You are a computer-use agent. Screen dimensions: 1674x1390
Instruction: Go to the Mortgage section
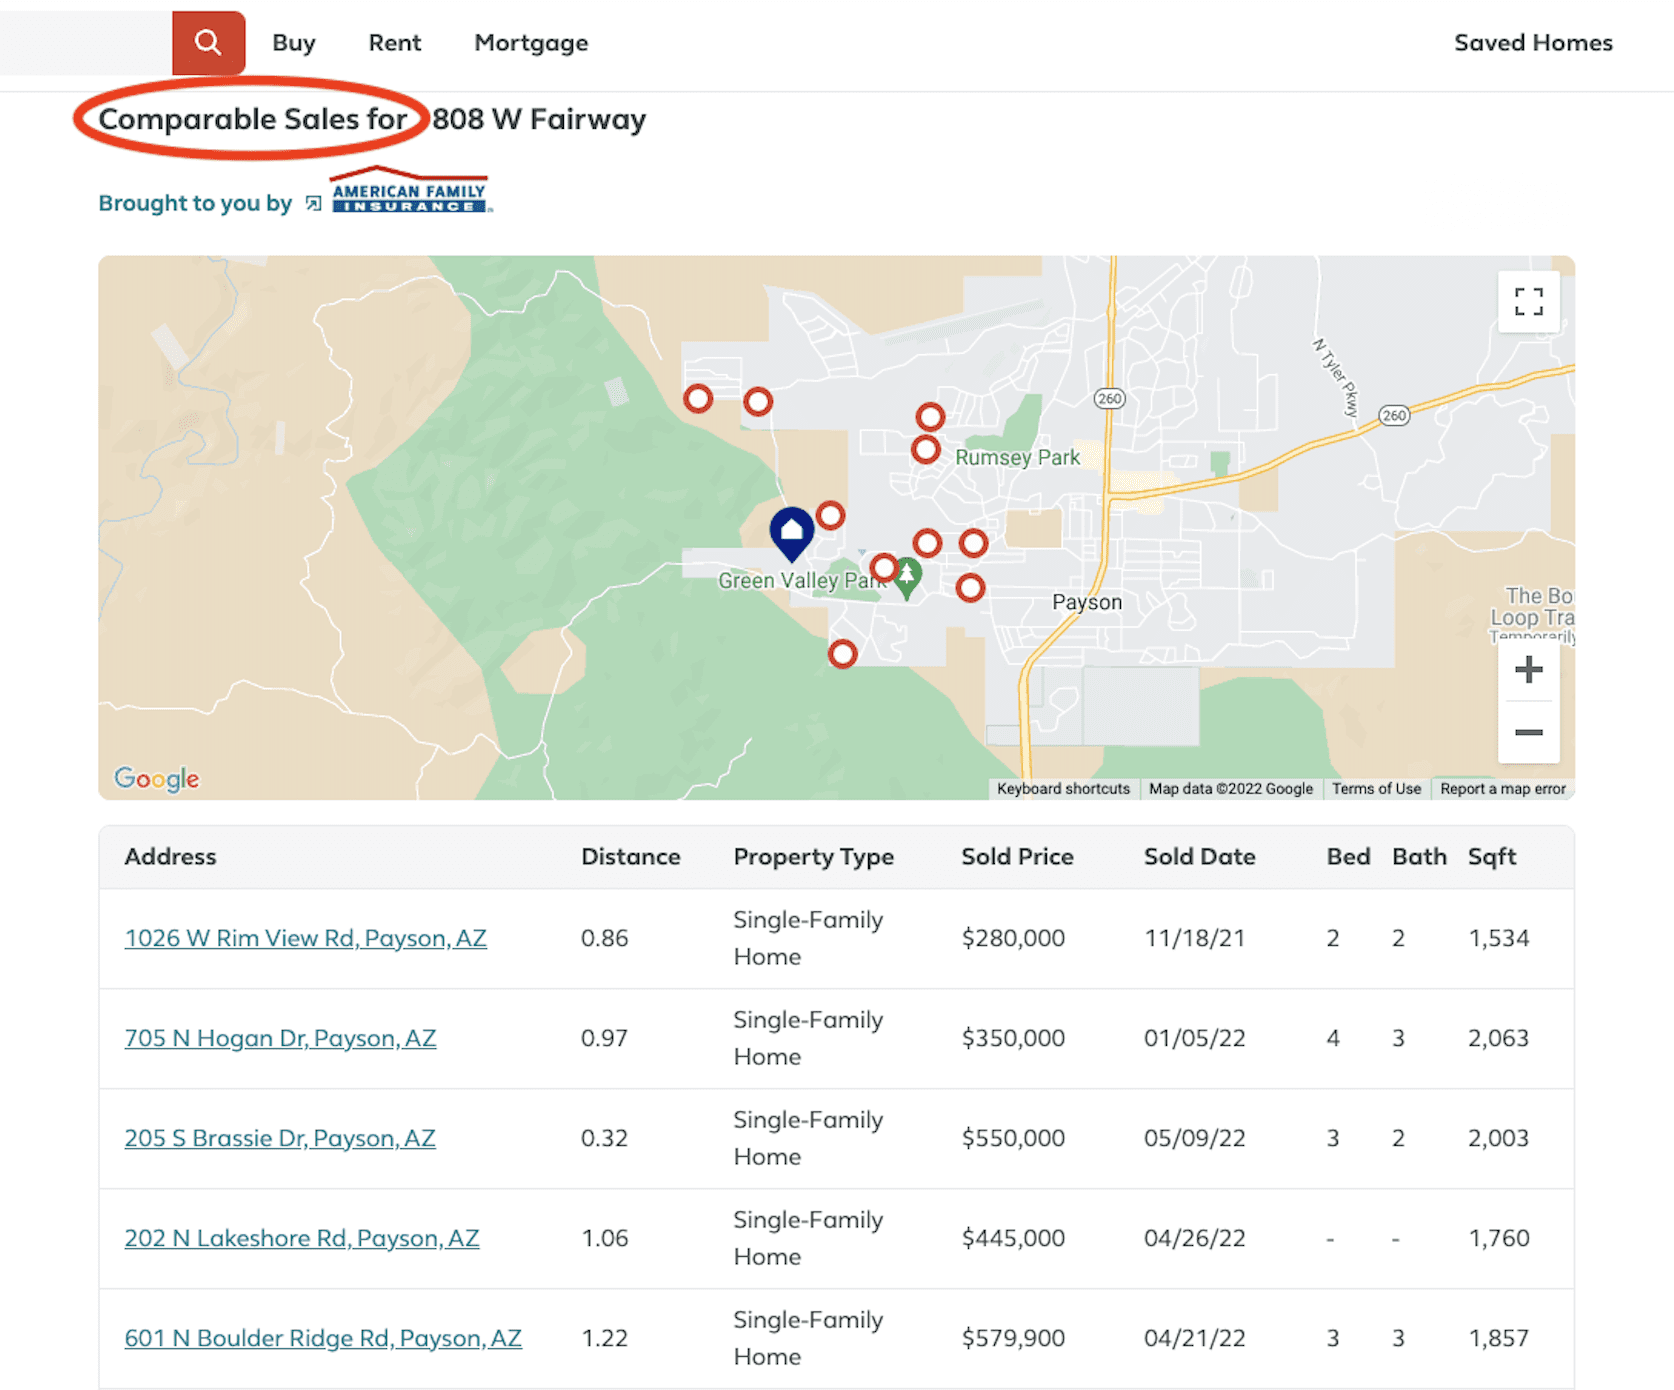531,43
